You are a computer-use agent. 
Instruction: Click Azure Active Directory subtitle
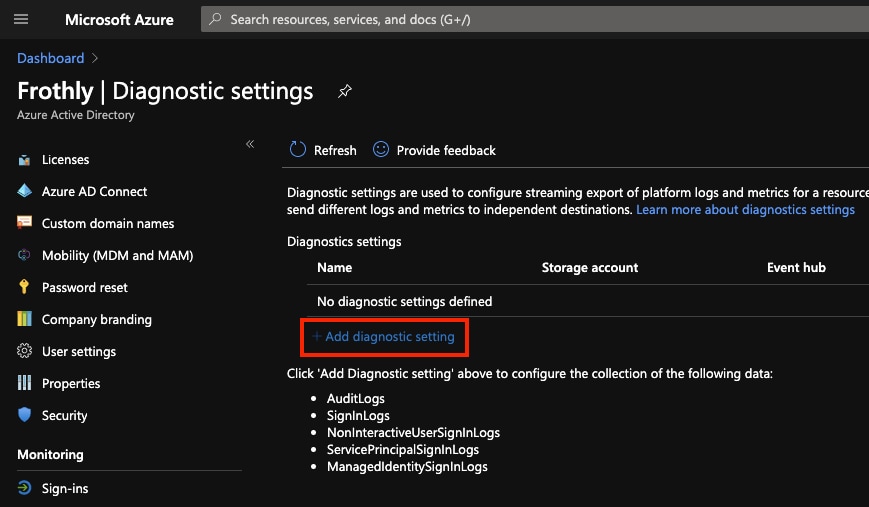(x=76, y=115)
